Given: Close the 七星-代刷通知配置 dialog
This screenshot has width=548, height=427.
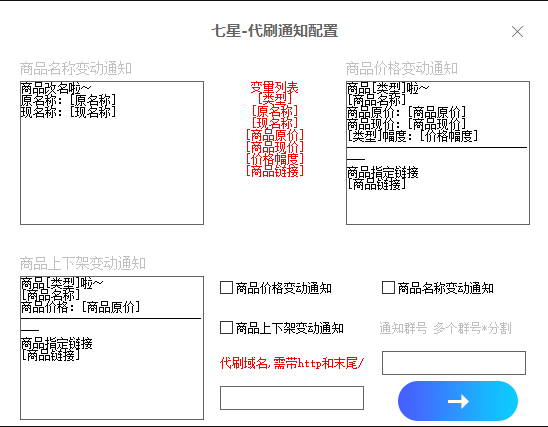Looking at the screenshot, I should 517,31.
